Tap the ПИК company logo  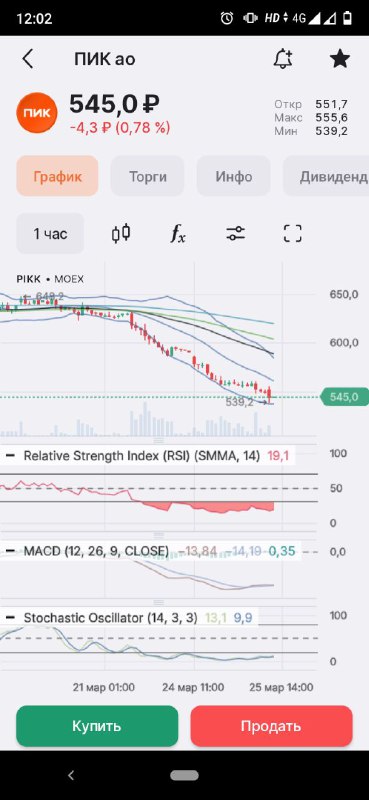coord(37,113)
